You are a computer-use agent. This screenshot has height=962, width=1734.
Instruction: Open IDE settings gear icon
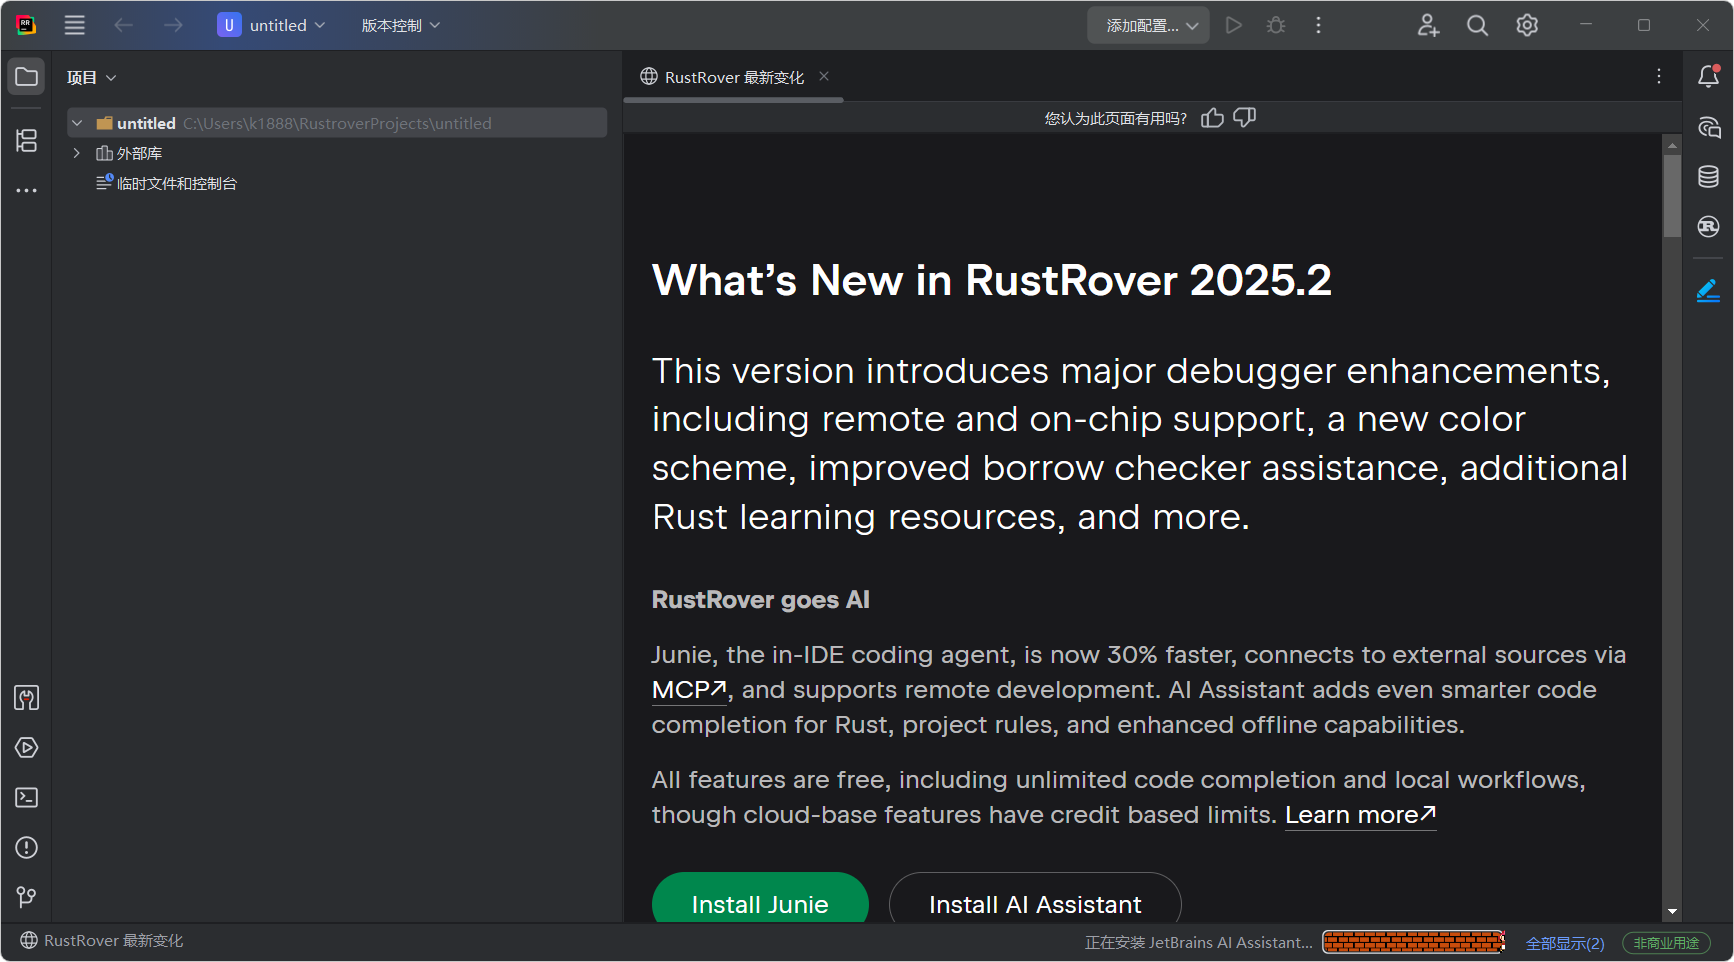tap(1527, 25)
